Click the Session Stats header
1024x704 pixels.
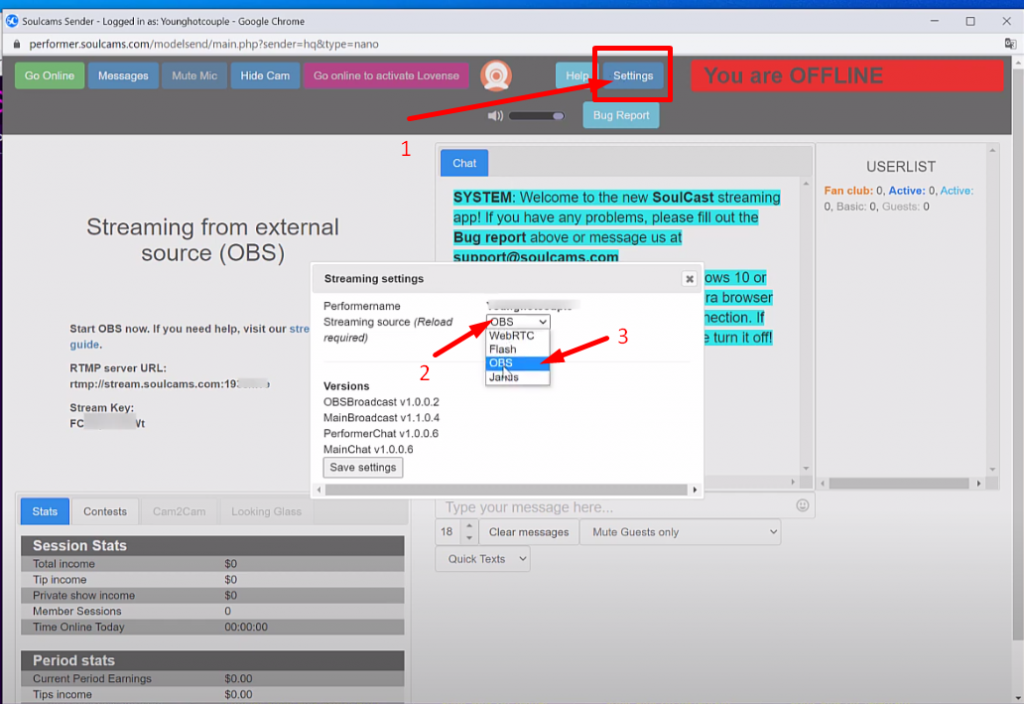[212, 545]
